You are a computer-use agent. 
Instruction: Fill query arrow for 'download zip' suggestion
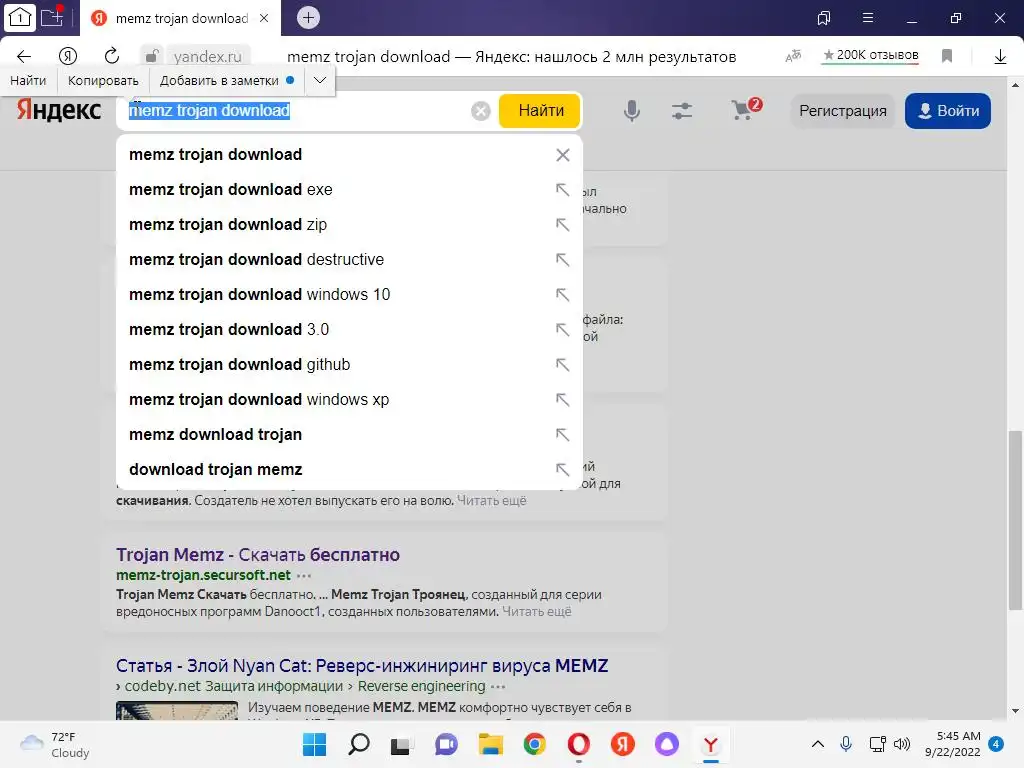click(562, 225)
